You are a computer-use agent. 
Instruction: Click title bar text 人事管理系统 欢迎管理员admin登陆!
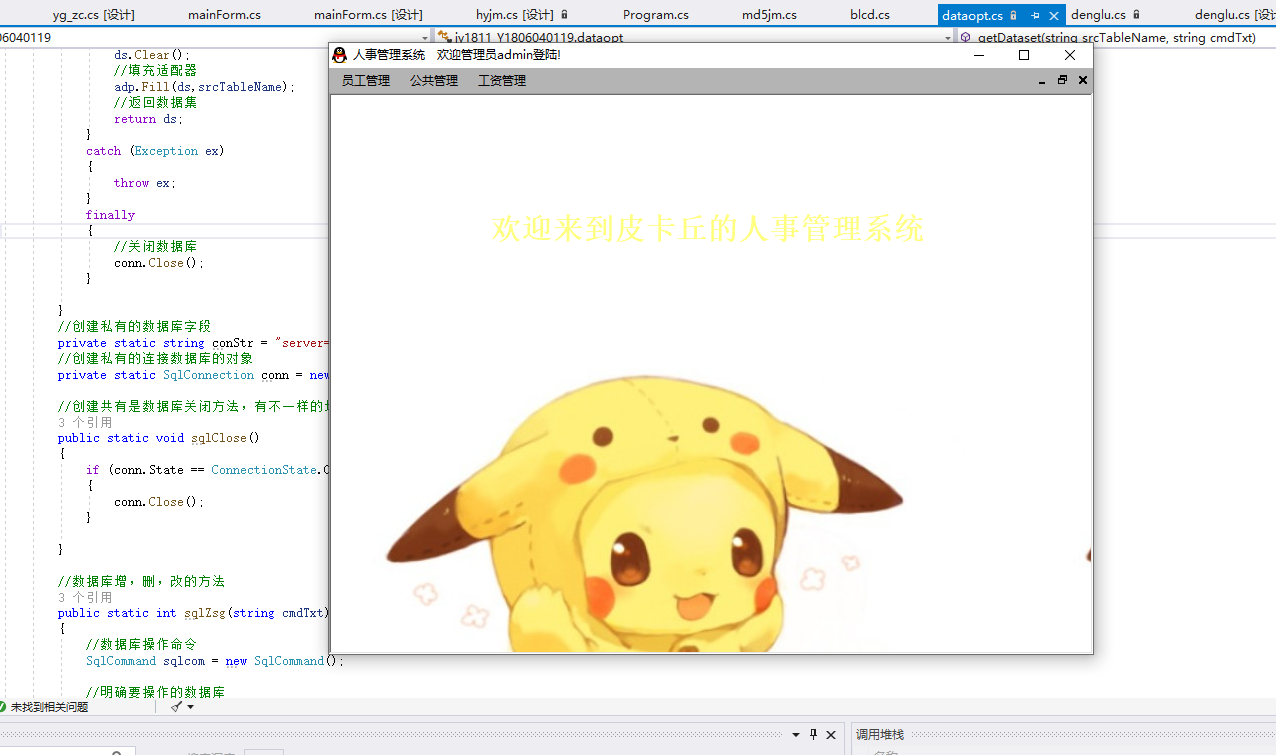[457, 55]
